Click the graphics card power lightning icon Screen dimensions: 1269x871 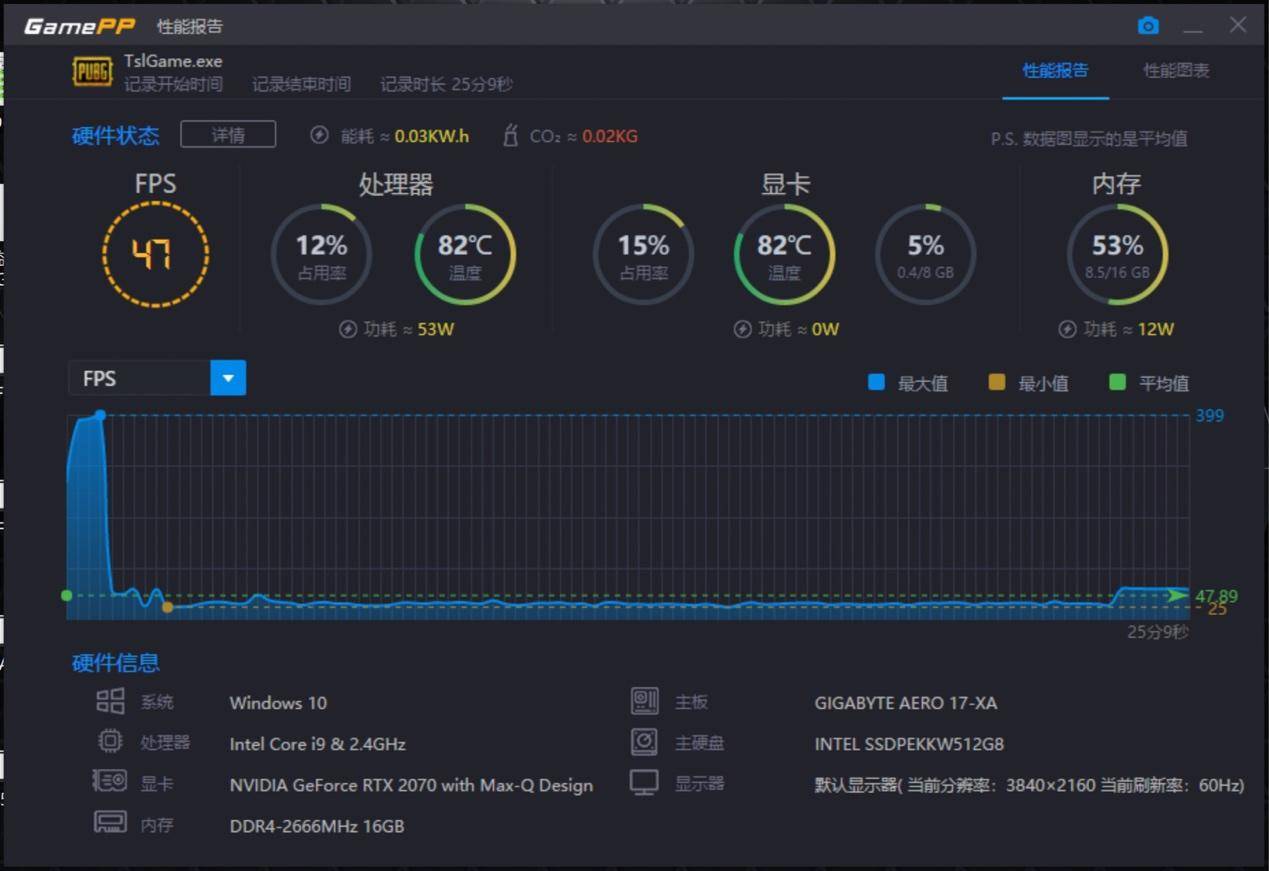742,329
